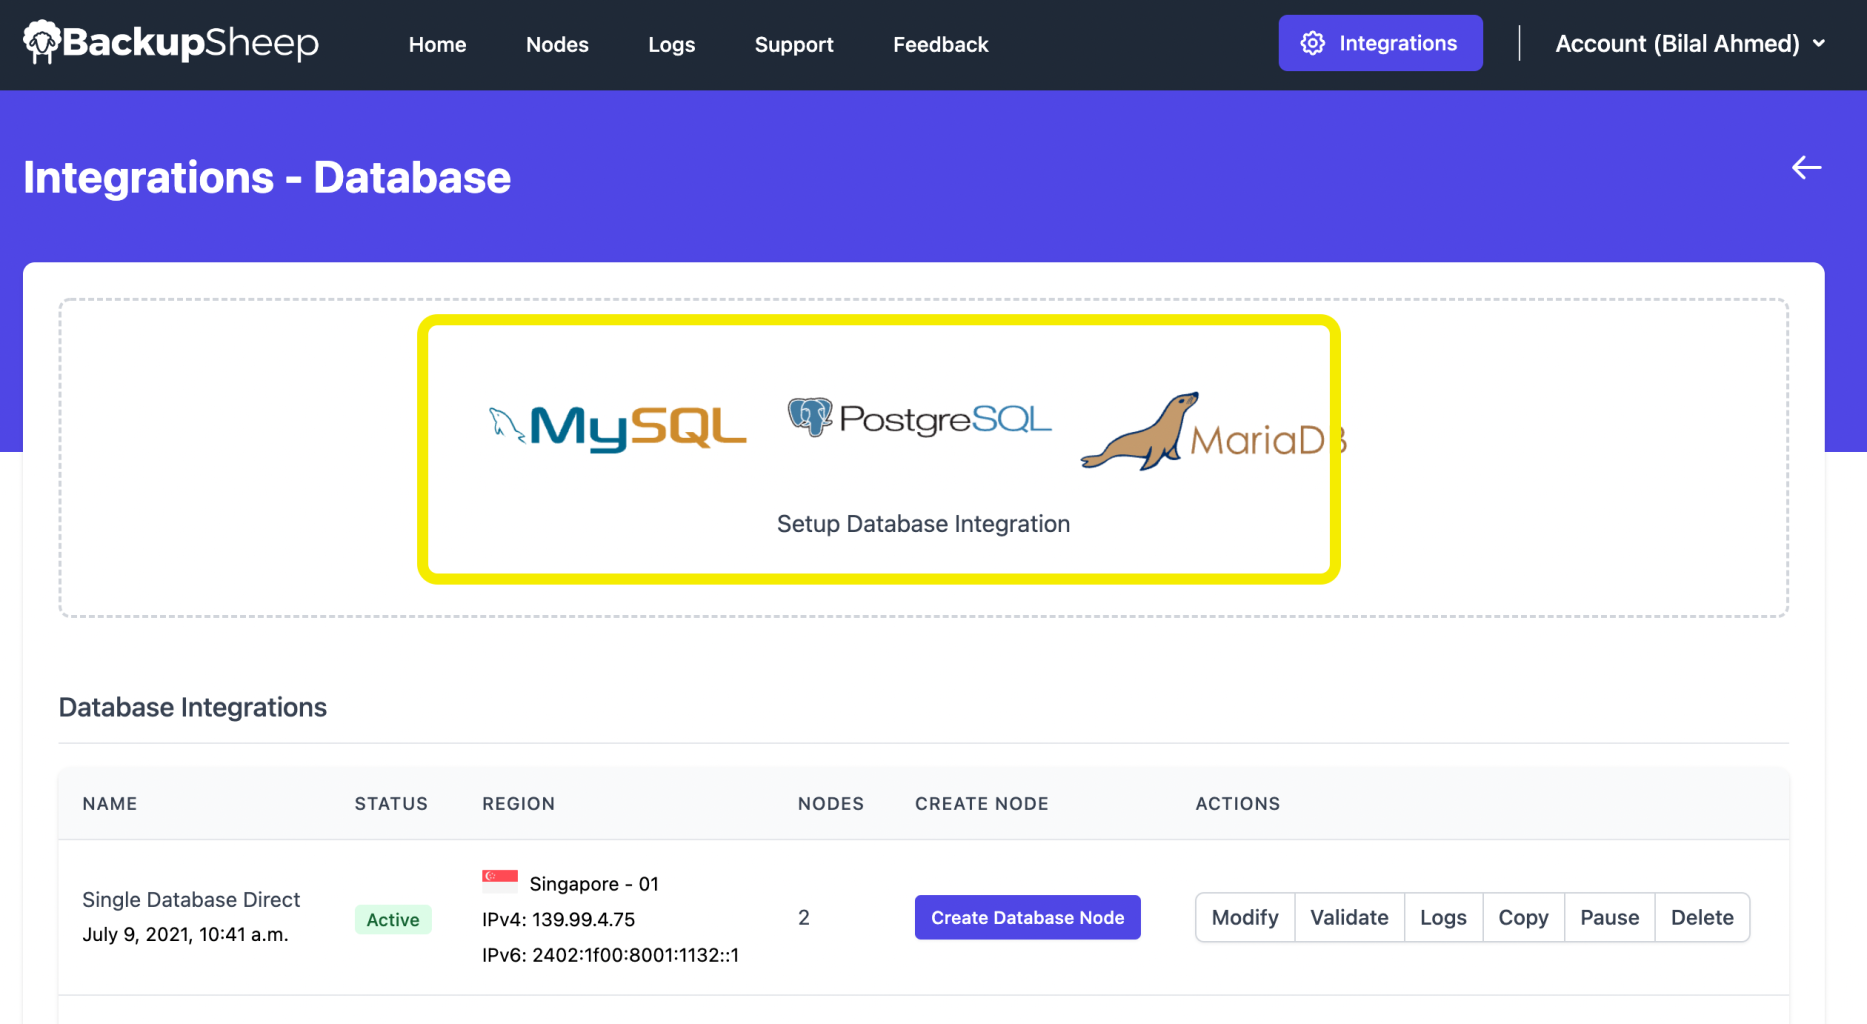This screenshot has height=1024, width=1867.
Task: Click the Integrations - Database page title
Action: (267, 177)
